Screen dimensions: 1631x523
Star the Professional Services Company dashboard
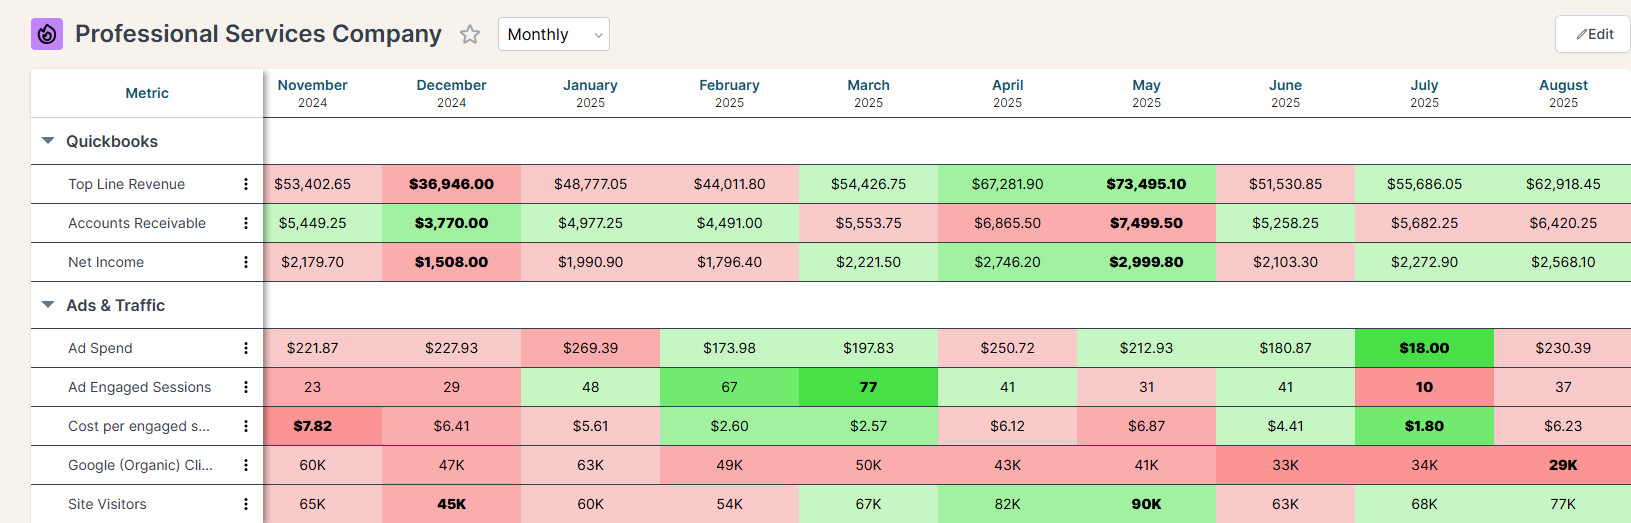click(470, 35)
